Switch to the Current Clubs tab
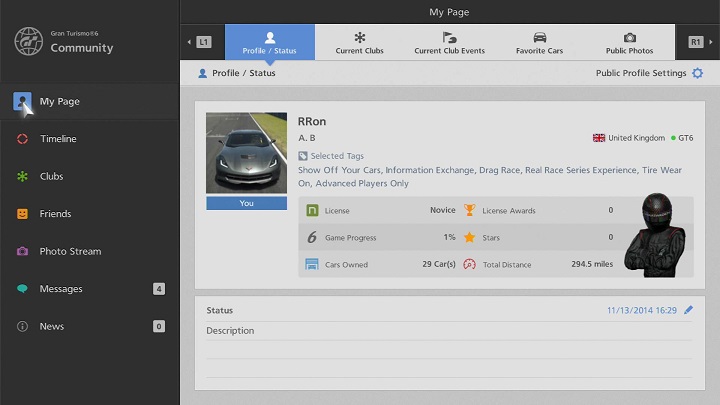This screenshot has width=720, height=405. pos(360,42)
